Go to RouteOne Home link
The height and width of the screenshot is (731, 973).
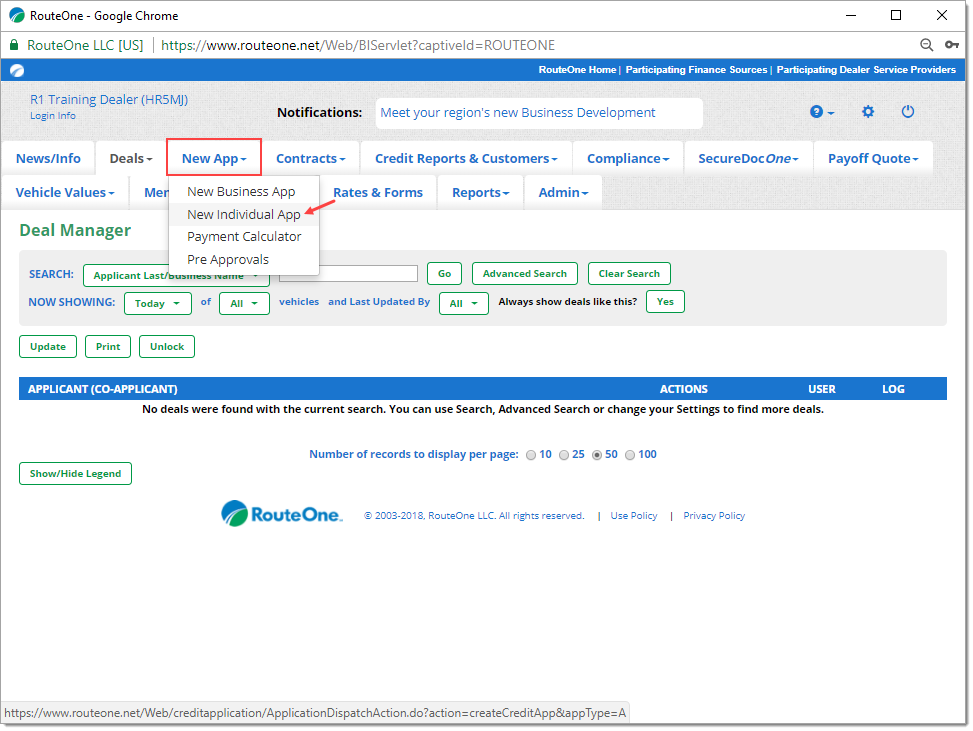[x=577, y=70]
